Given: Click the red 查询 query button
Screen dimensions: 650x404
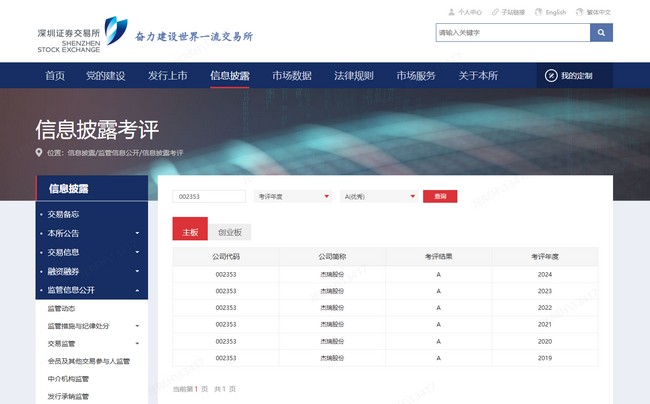Looking at the screenshot, I should [440, 197].
